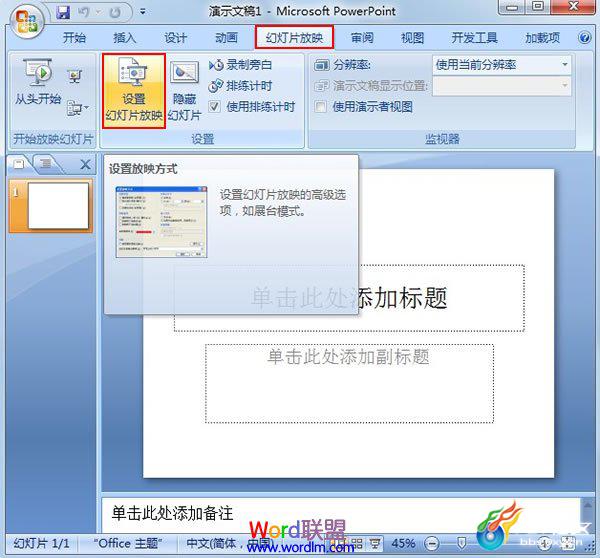Select the 幻灯片放映 tab
The image size is (600, 558).
294,38
